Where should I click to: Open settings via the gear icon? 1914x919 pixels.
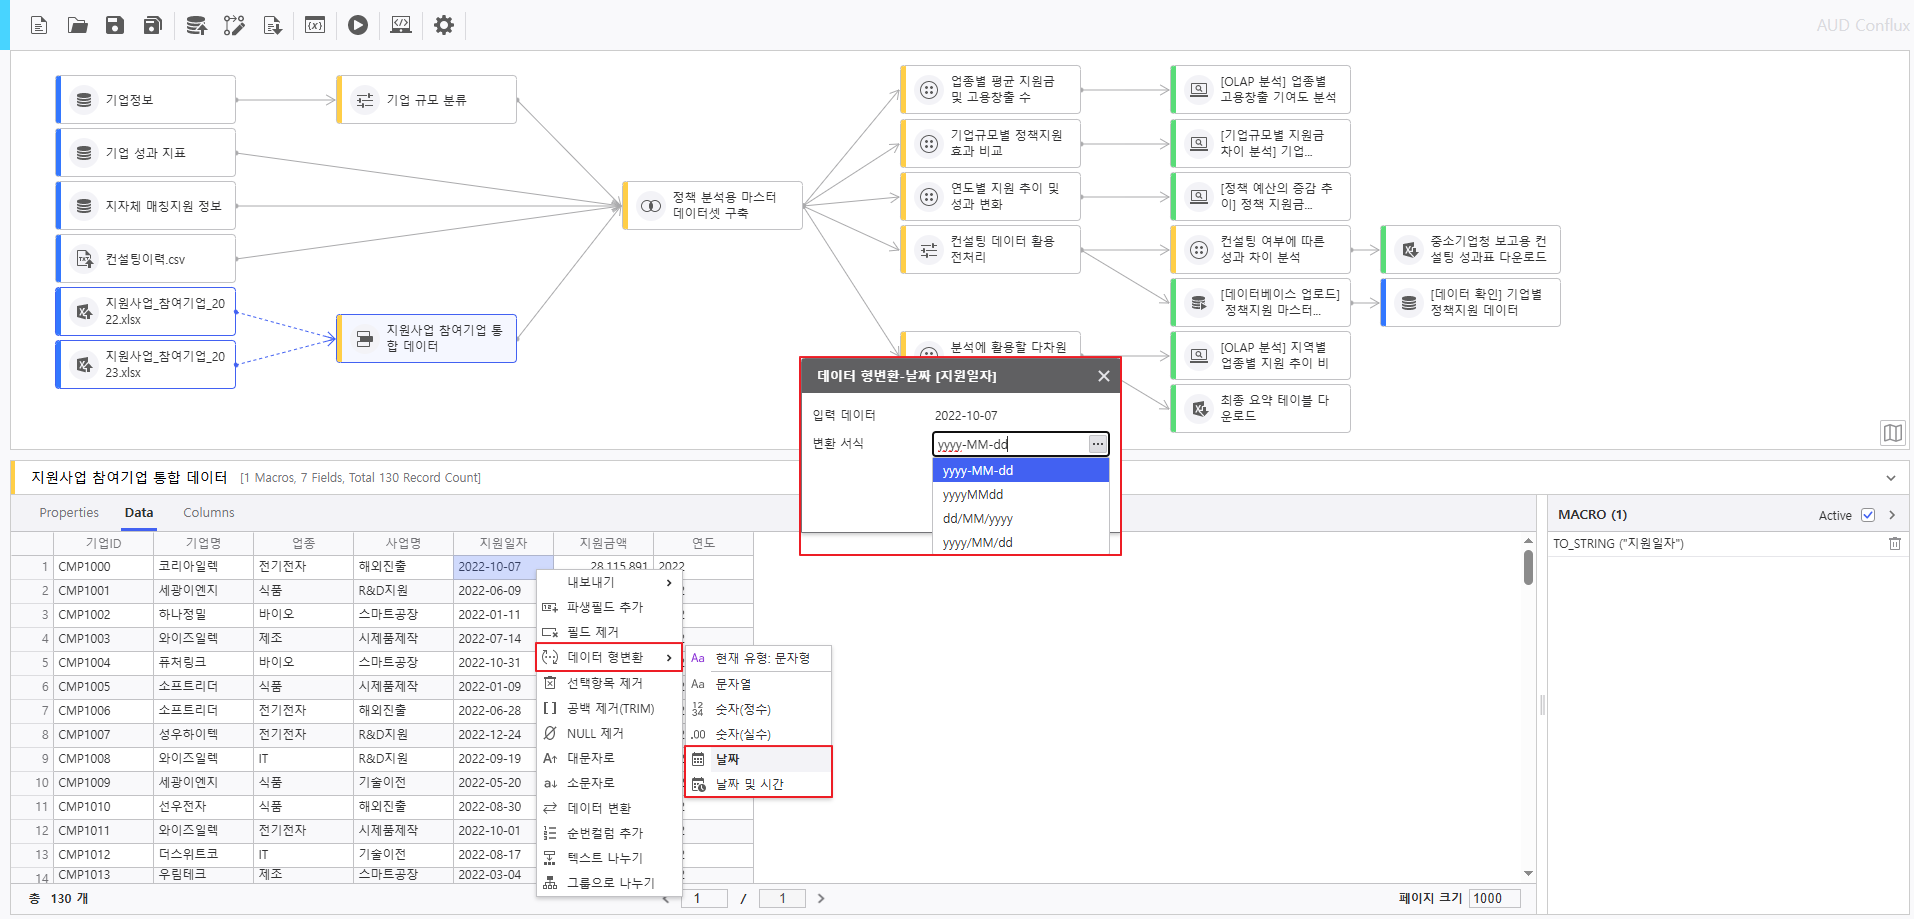444,25
